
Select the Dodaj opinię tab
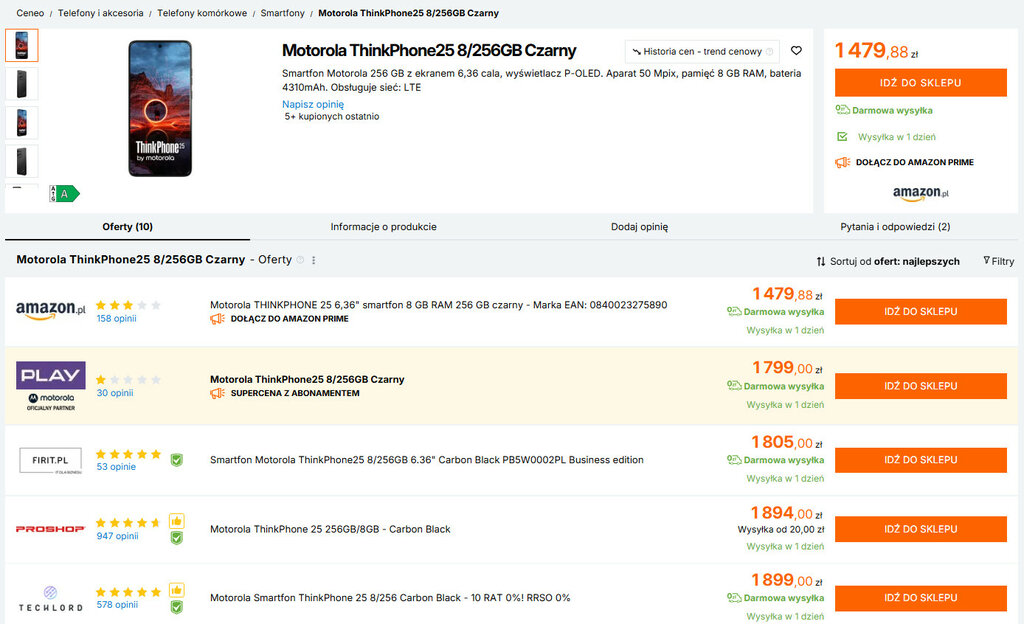[639, 227]
